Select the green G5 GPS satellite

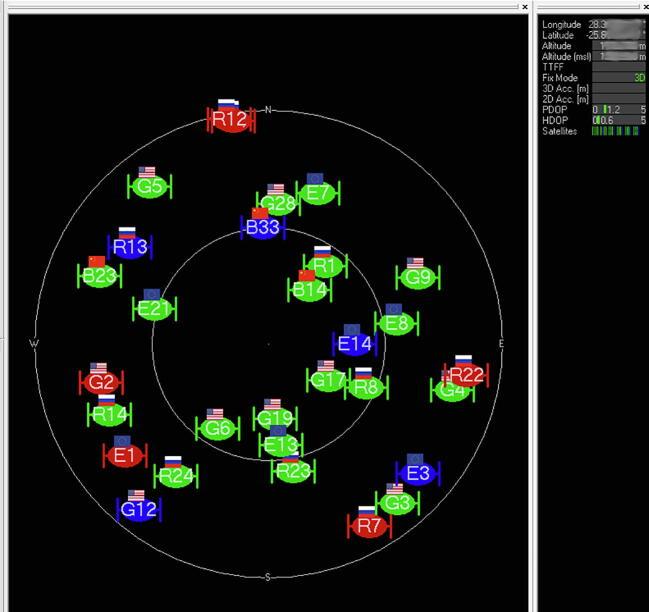[x=150, y=187]
